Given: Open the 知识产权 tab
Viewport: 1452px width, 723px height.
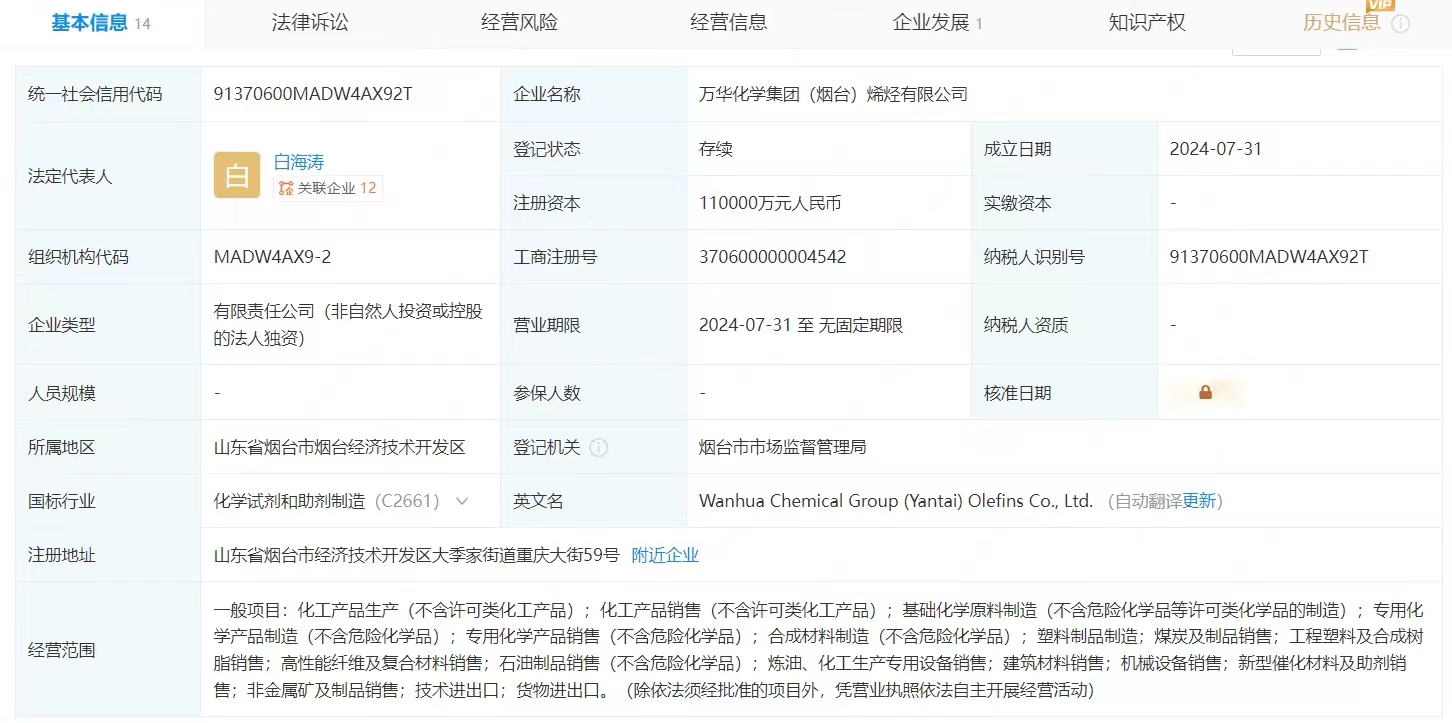Looking at the screenshot, I should tap(1147, 22).
